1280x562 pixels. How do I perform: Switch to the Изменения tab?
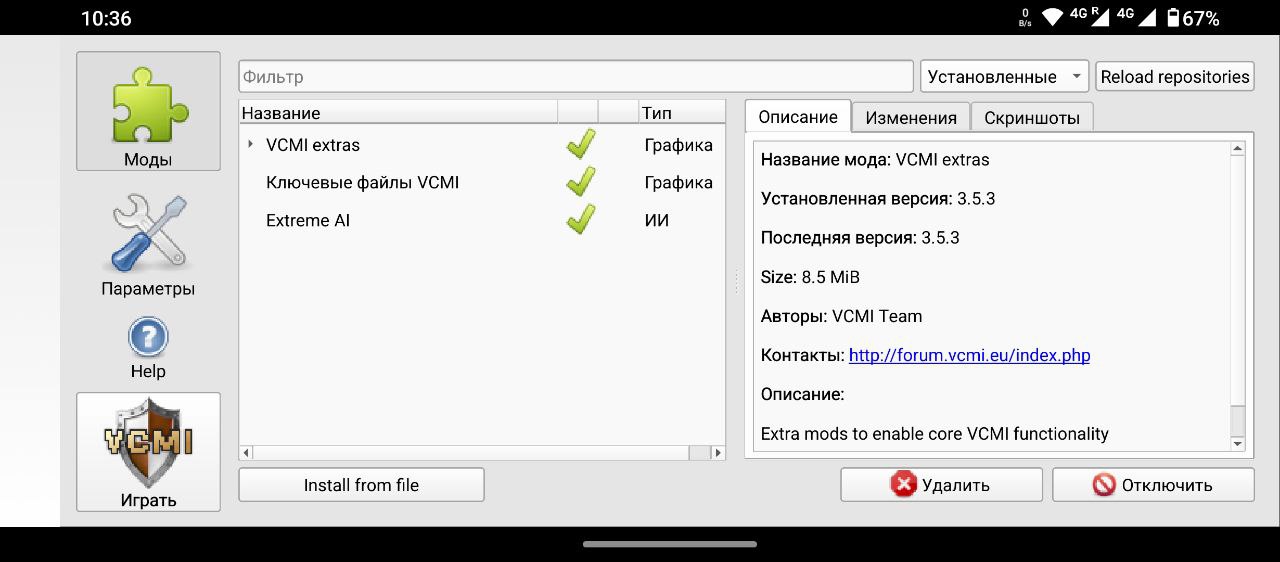pos(911,118)
